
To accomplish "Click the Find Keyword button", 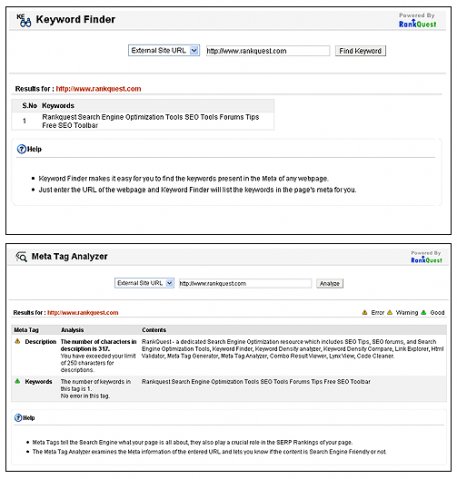I will (x=360, y=51).
